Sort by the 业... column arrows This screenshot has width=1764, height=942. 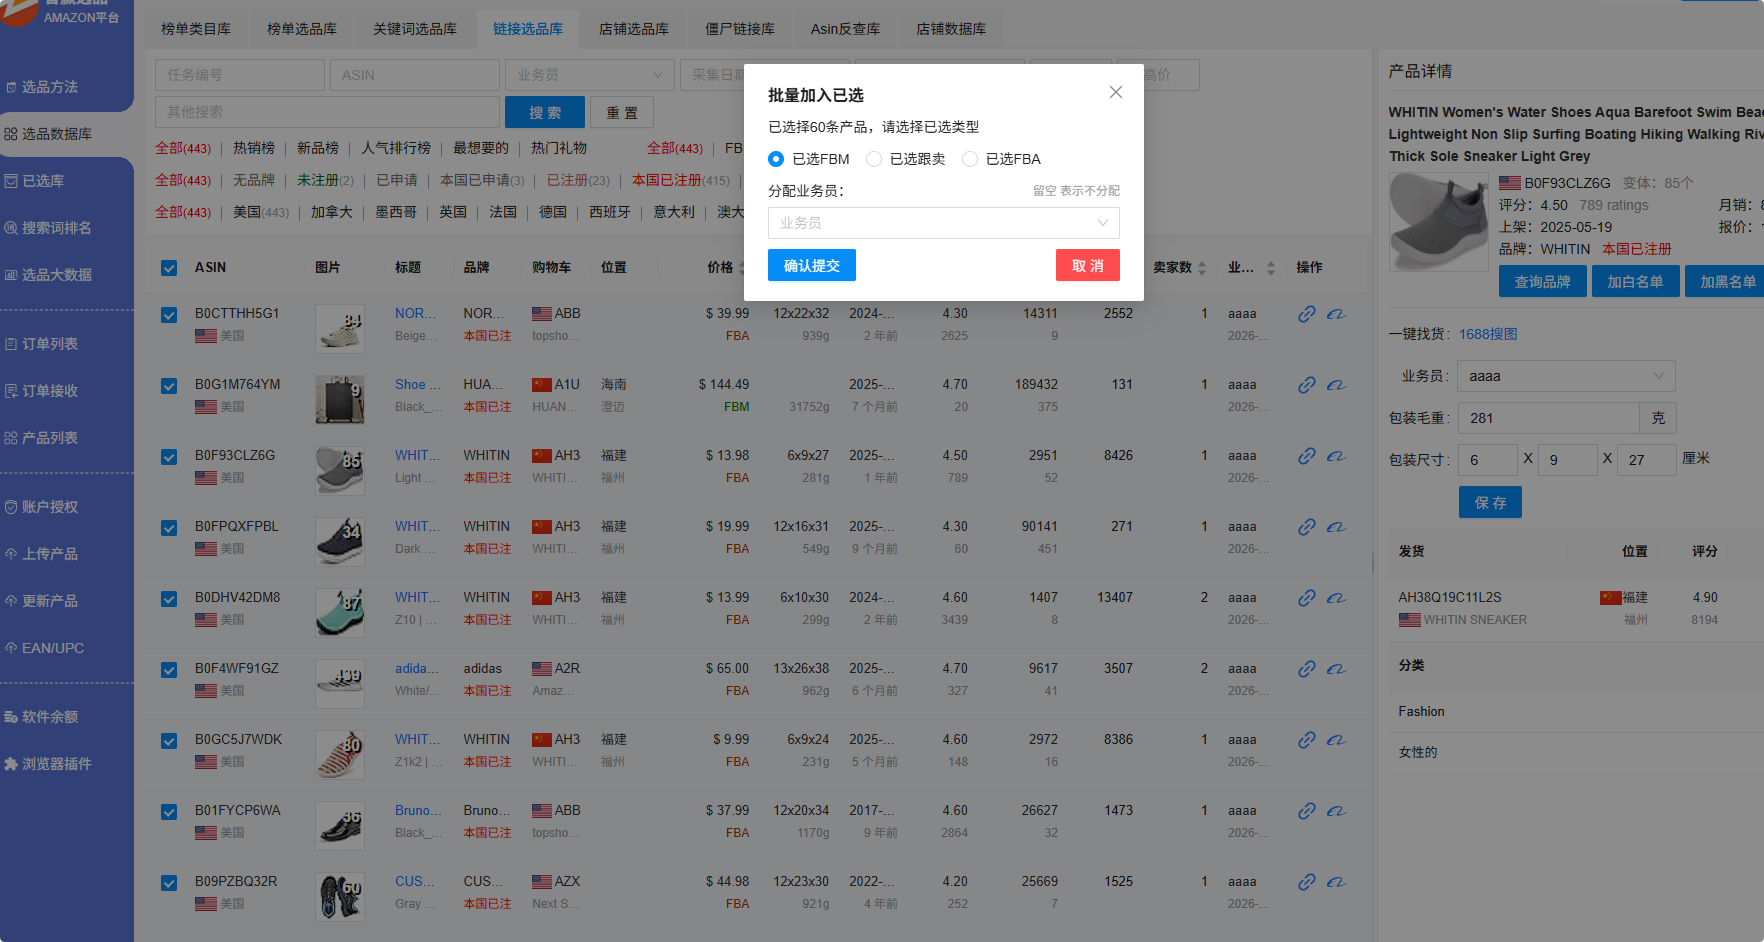[1271, 268]
